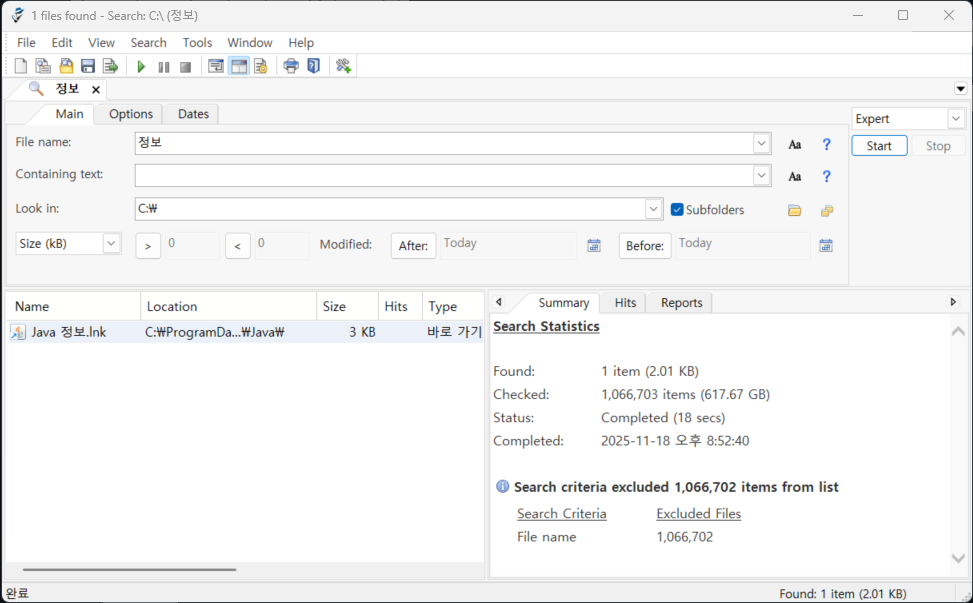Click the New search blank page icon
Viewport: 973px width, 603px height.
21,67
